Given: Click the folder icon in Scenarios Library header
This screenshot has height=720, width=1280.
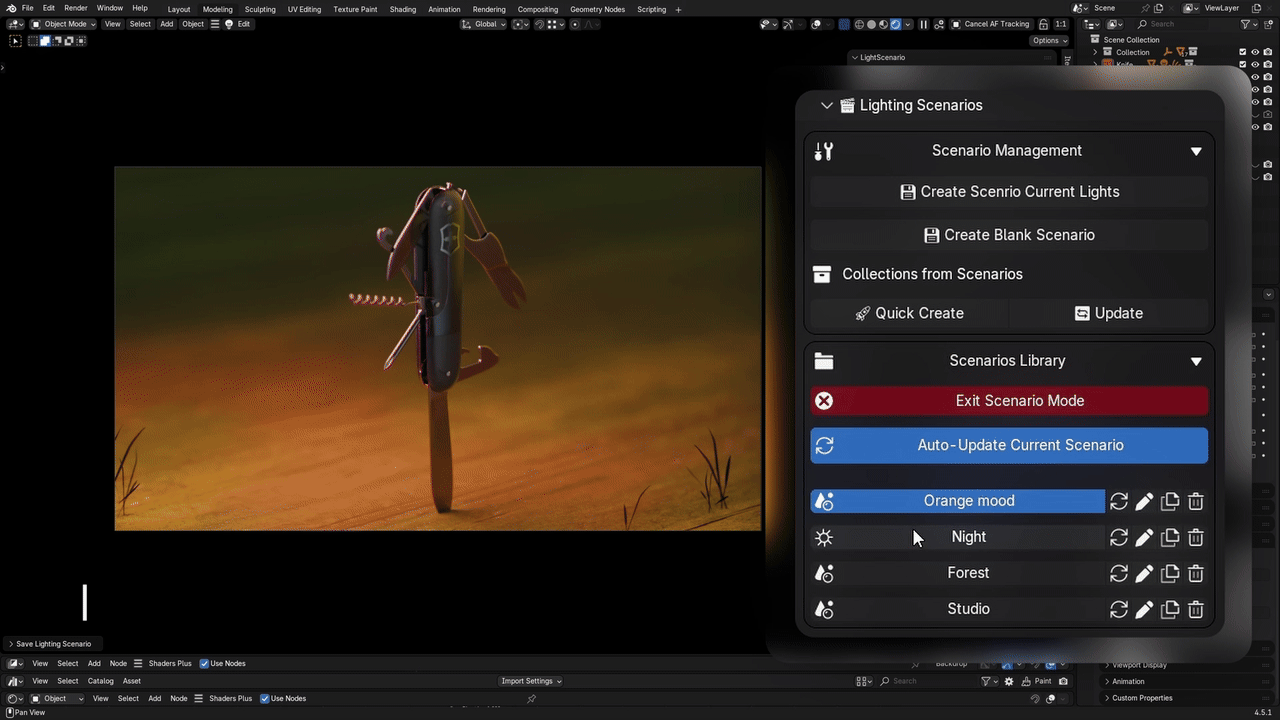Looking at the screenshot, I should tap(824, 361).
